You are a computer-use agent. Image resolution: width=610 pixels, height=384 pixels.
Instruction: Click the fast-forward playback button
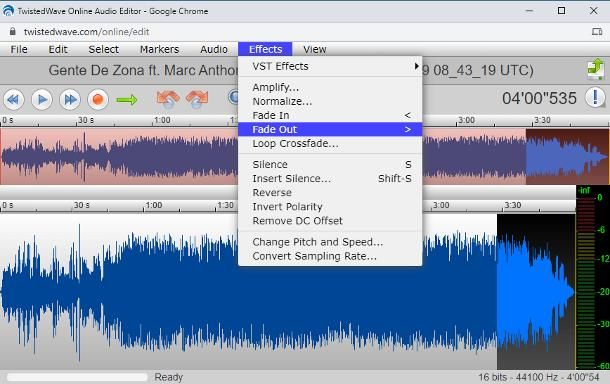tap(70, 100)
